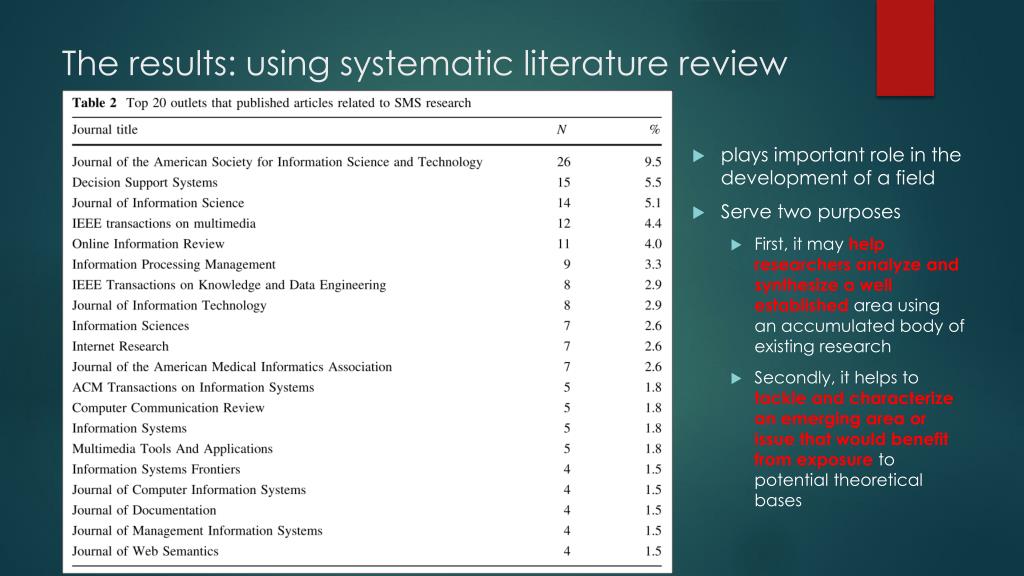Select "Journal of Management Information Systems" title
Viewport: 1024px width, 576px height.
pyautogui.click(x=197, y=530)
